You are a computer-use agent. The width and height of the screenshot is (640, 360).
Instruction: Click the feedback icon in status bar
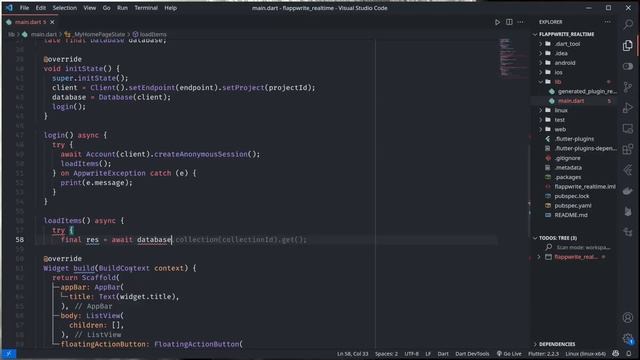616,353
